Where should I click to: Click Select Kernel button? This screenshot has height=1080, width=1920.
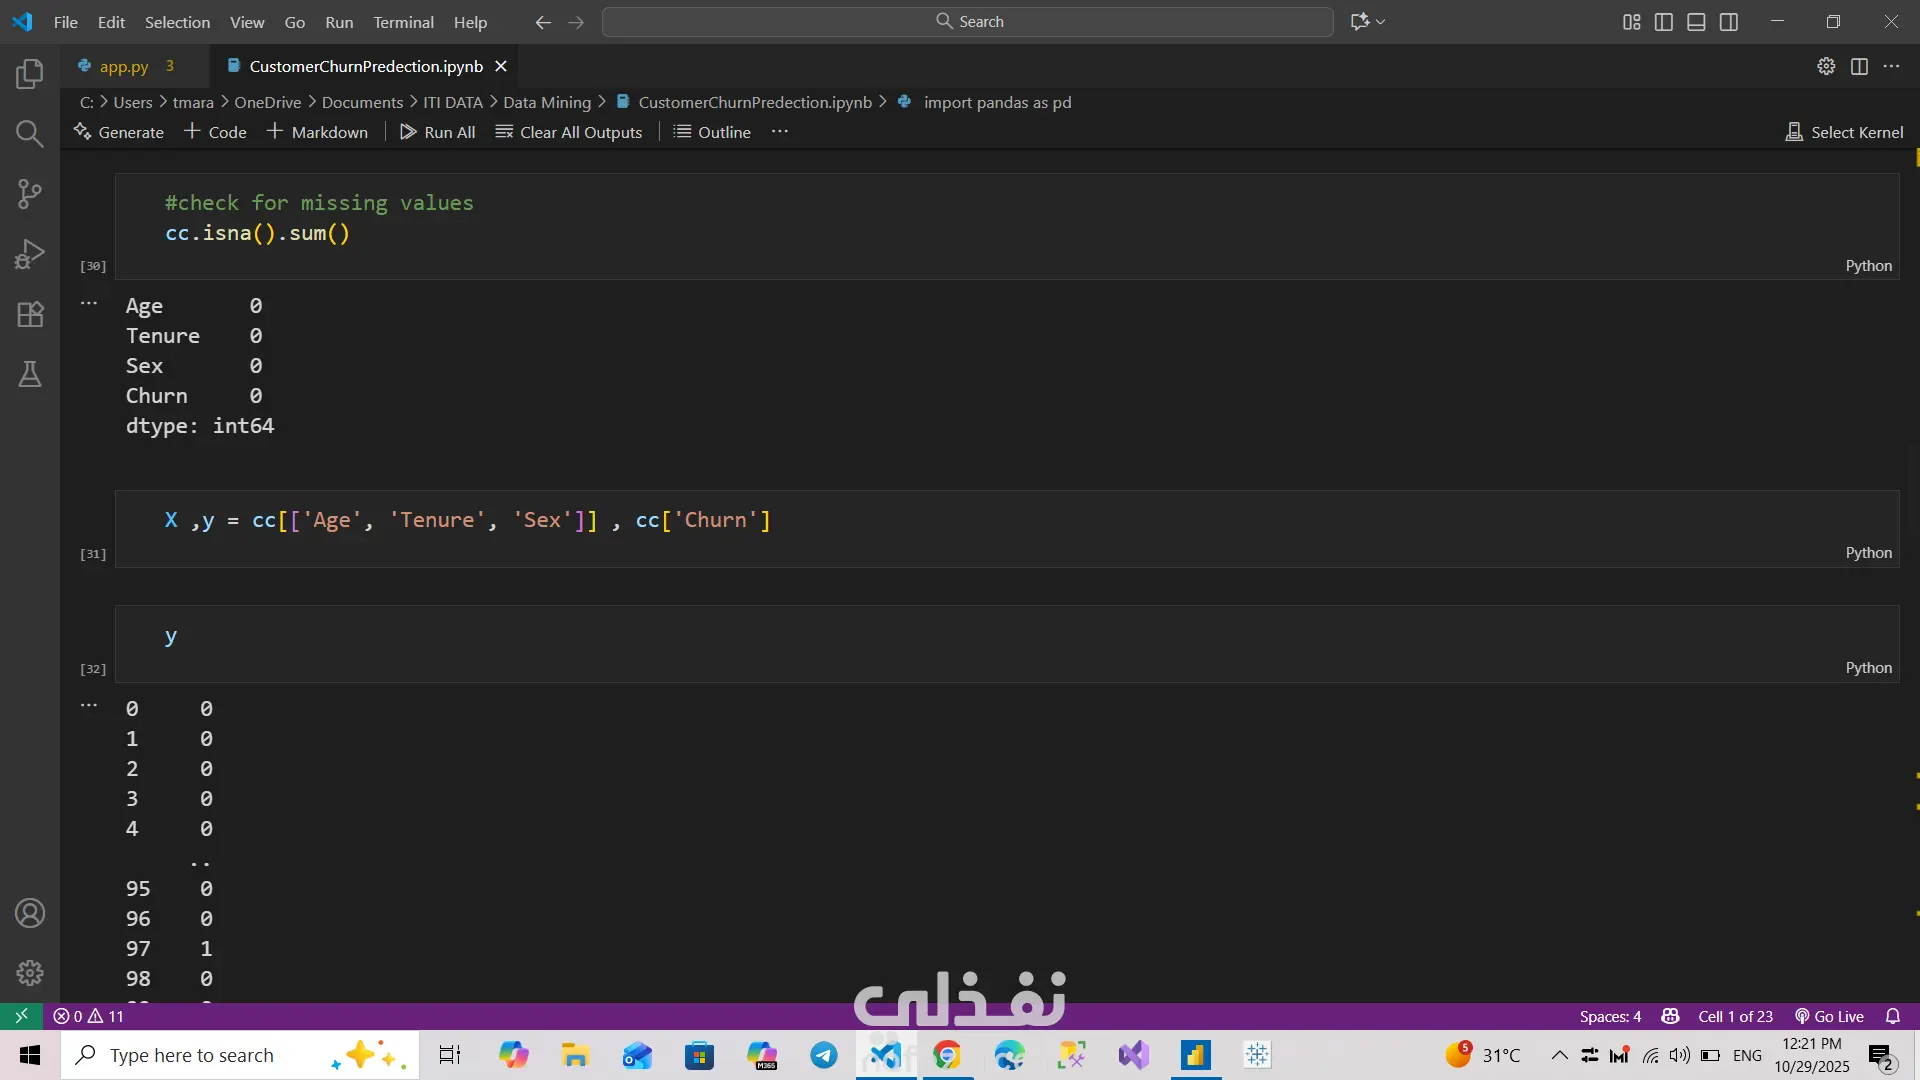(1844, 132)
